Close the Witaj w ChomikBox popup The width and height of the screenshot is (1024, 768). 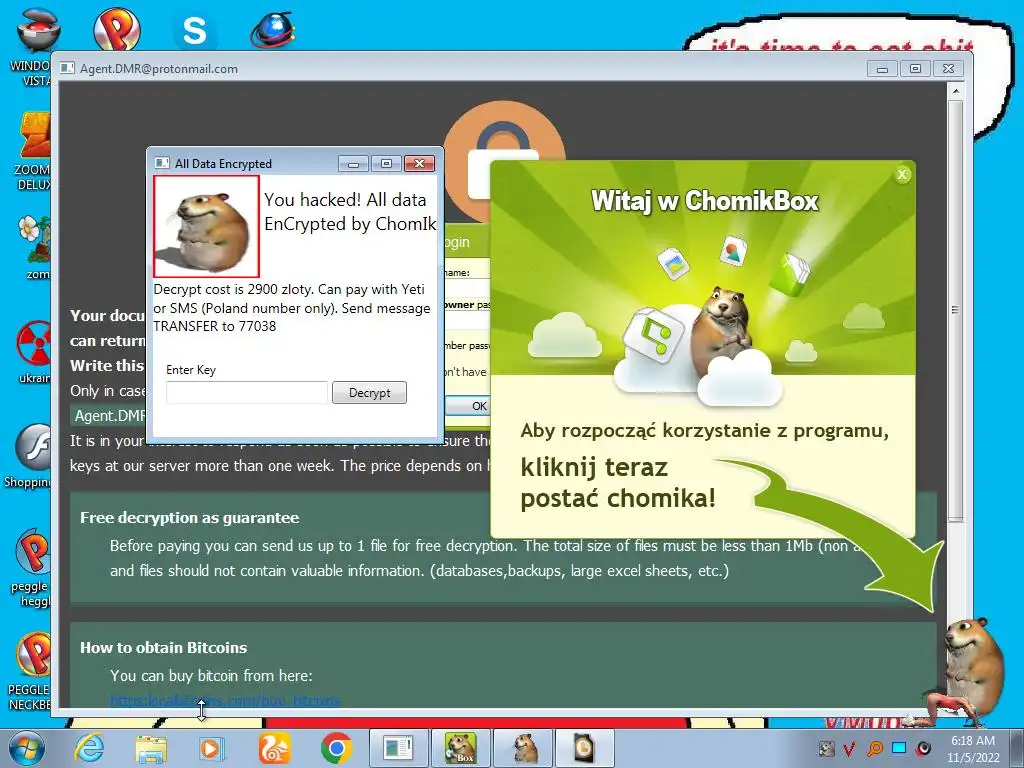902,174
